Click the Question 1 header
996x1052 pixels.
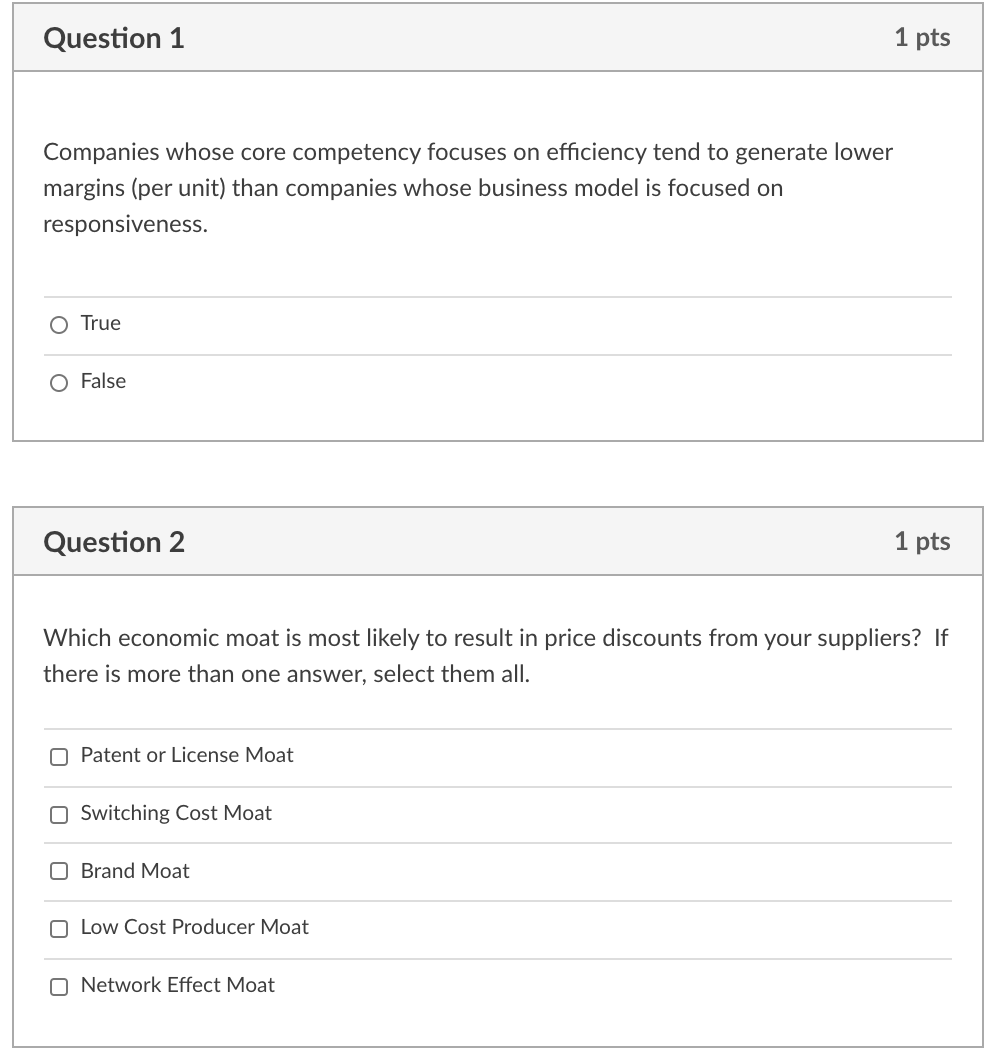click(114, 37)
